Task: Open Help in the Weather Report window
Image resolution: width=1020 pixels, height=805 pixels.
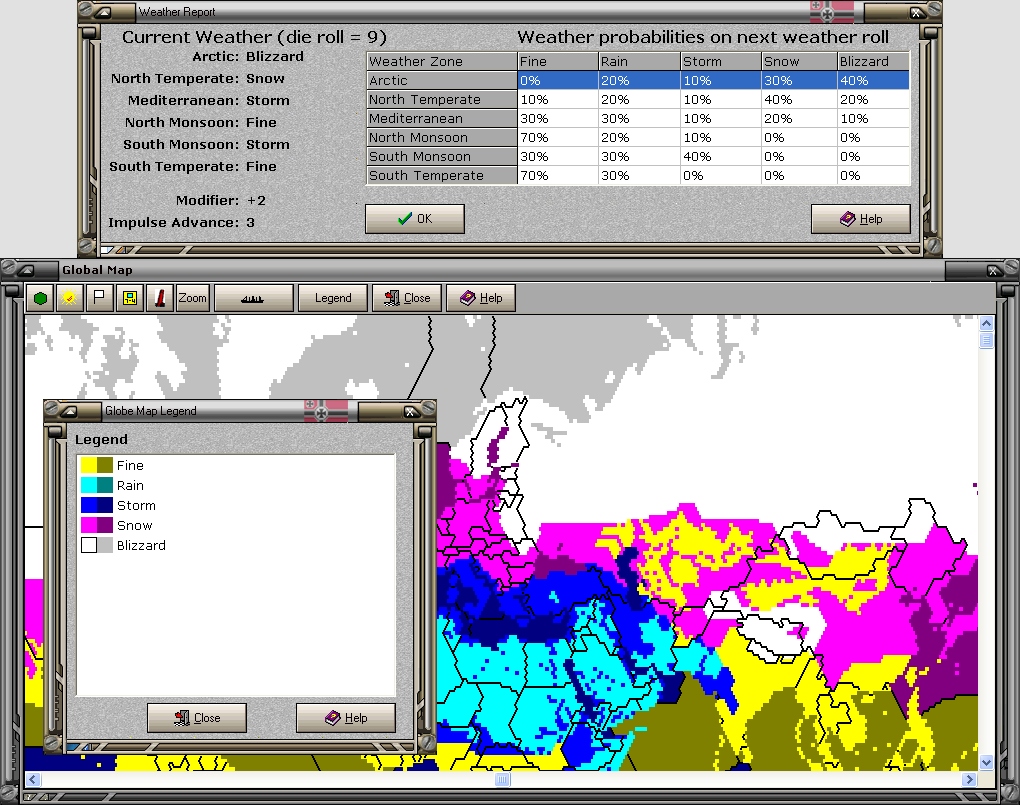Action: 861,219
